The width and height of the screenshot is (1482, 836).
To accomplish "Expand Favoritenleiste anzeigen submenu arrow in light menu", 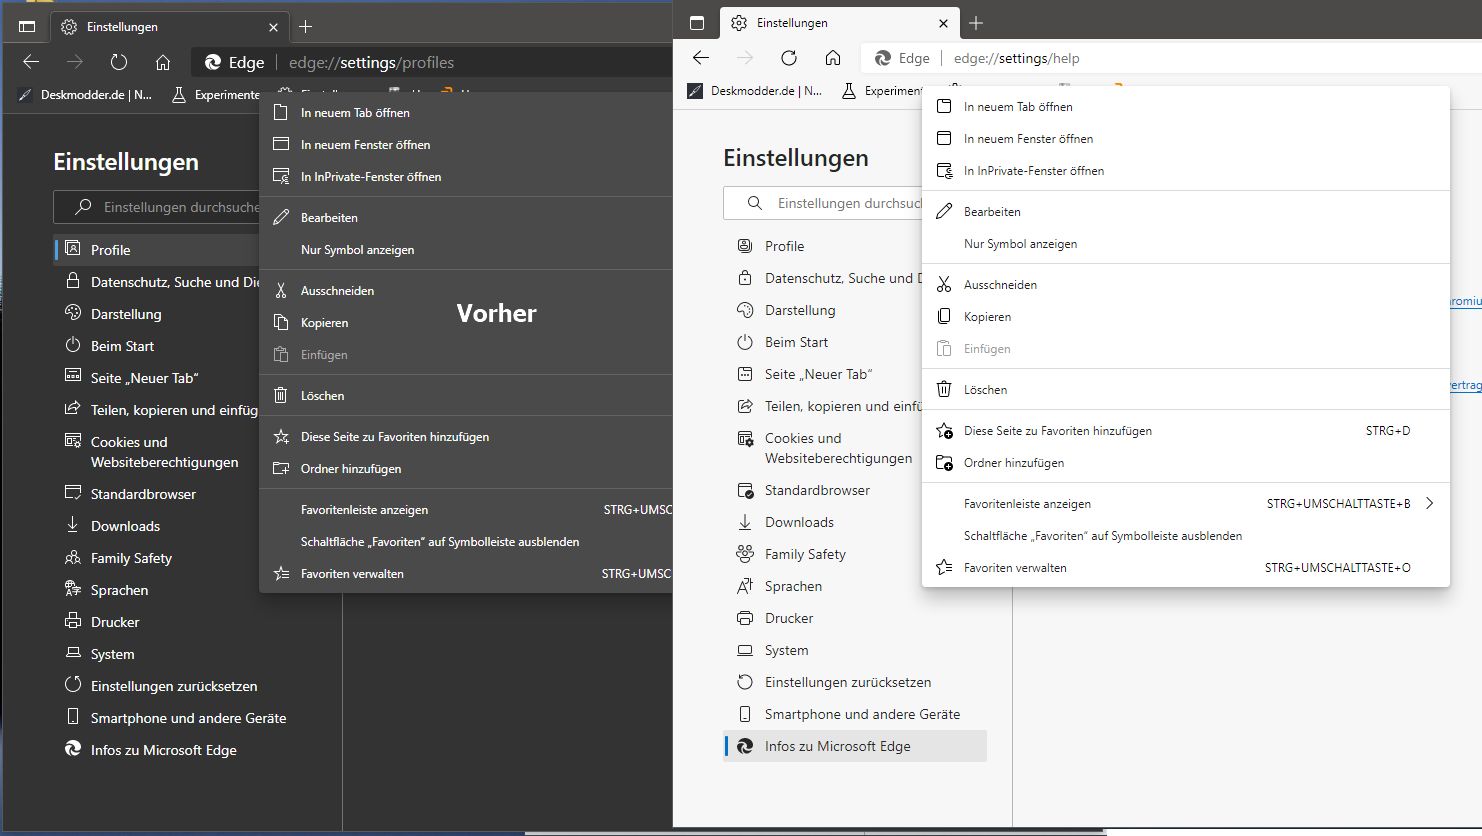I will (x=1429, y=504).
